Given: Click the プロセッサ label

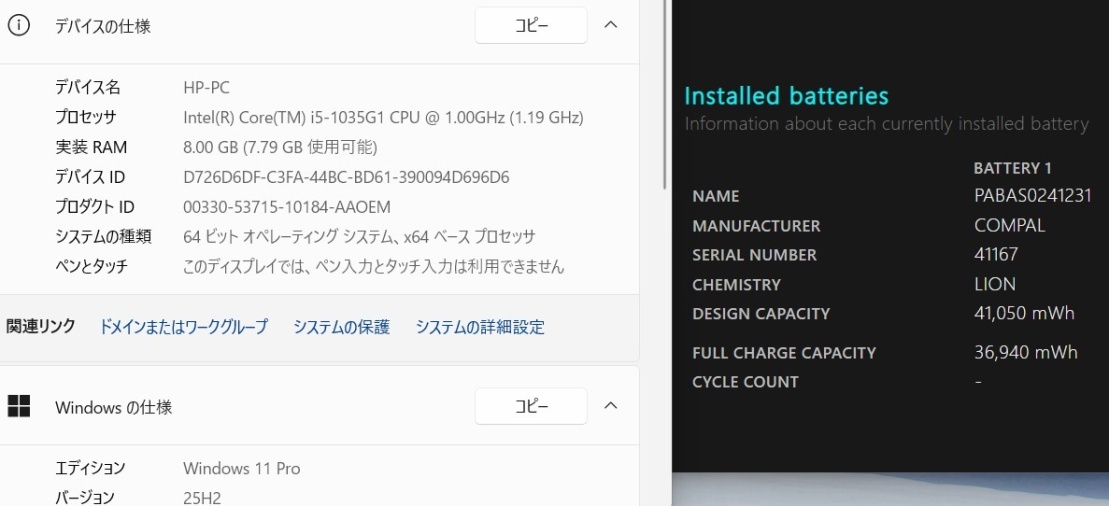Looking at the screenshot, I should click(86, 117).
